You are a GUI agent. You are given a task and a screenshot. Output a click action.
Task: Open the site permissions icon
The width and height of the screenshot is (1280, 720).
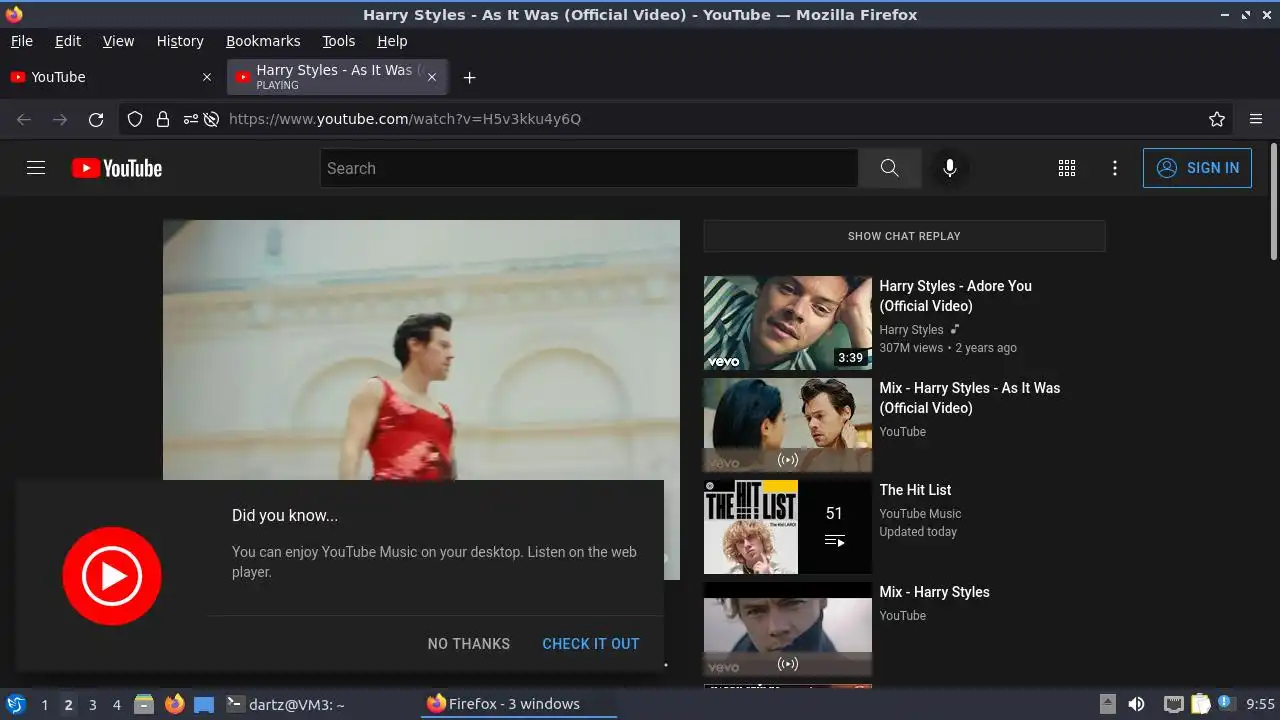(190, 119)
